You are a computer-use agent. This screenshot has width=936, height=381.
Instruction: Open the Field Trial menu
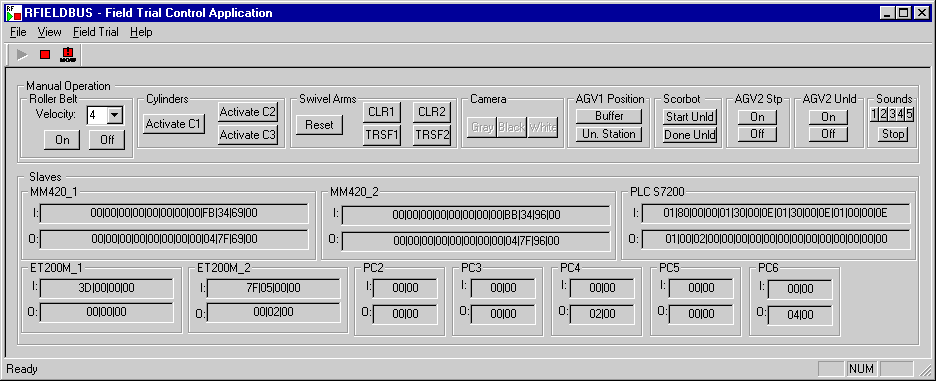96,32
